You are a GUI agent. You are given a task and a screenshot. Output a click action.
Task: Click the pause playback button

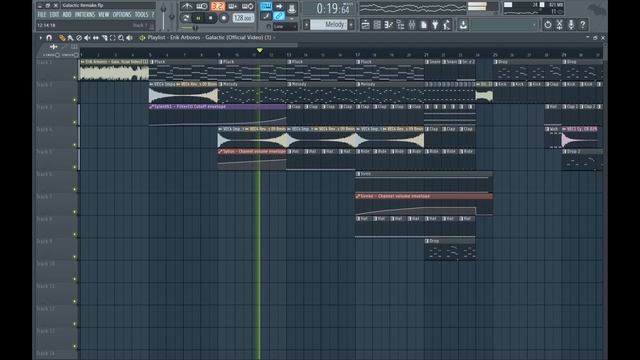(198, 18)
